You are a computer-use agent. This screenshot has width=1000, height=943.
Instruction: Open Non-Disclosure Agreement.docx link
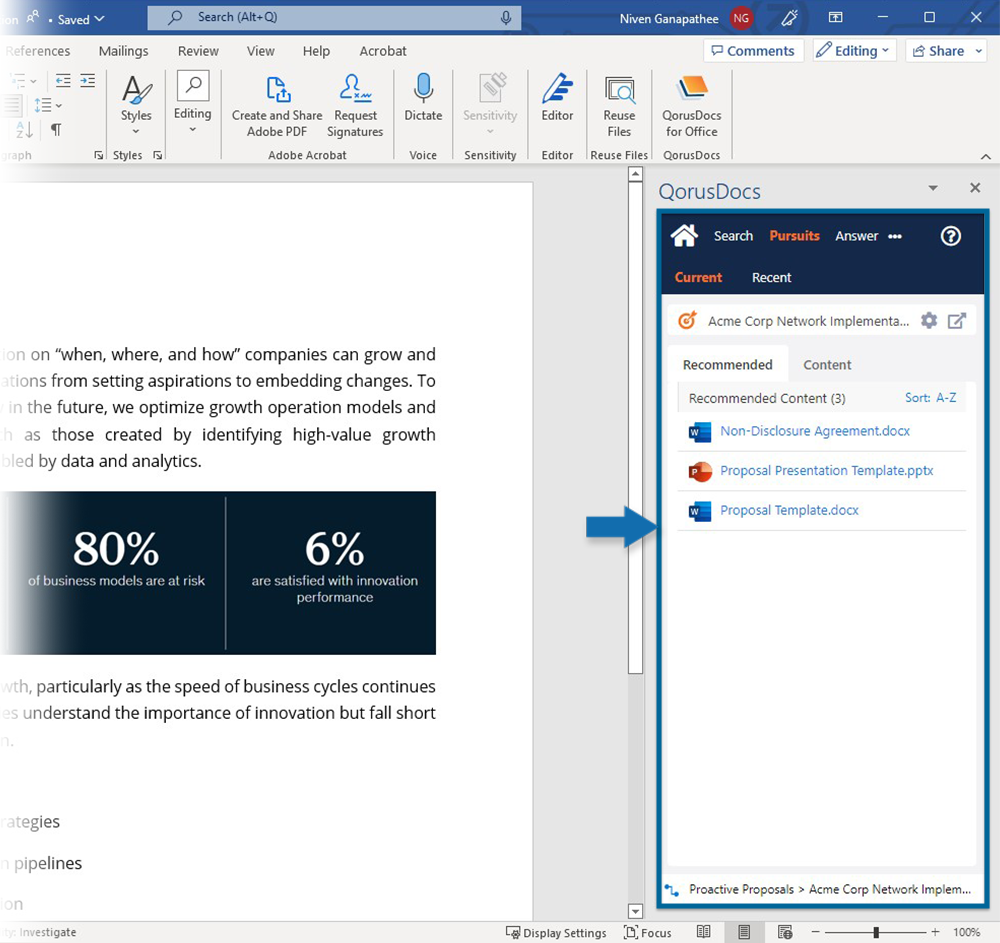[814, 431]
